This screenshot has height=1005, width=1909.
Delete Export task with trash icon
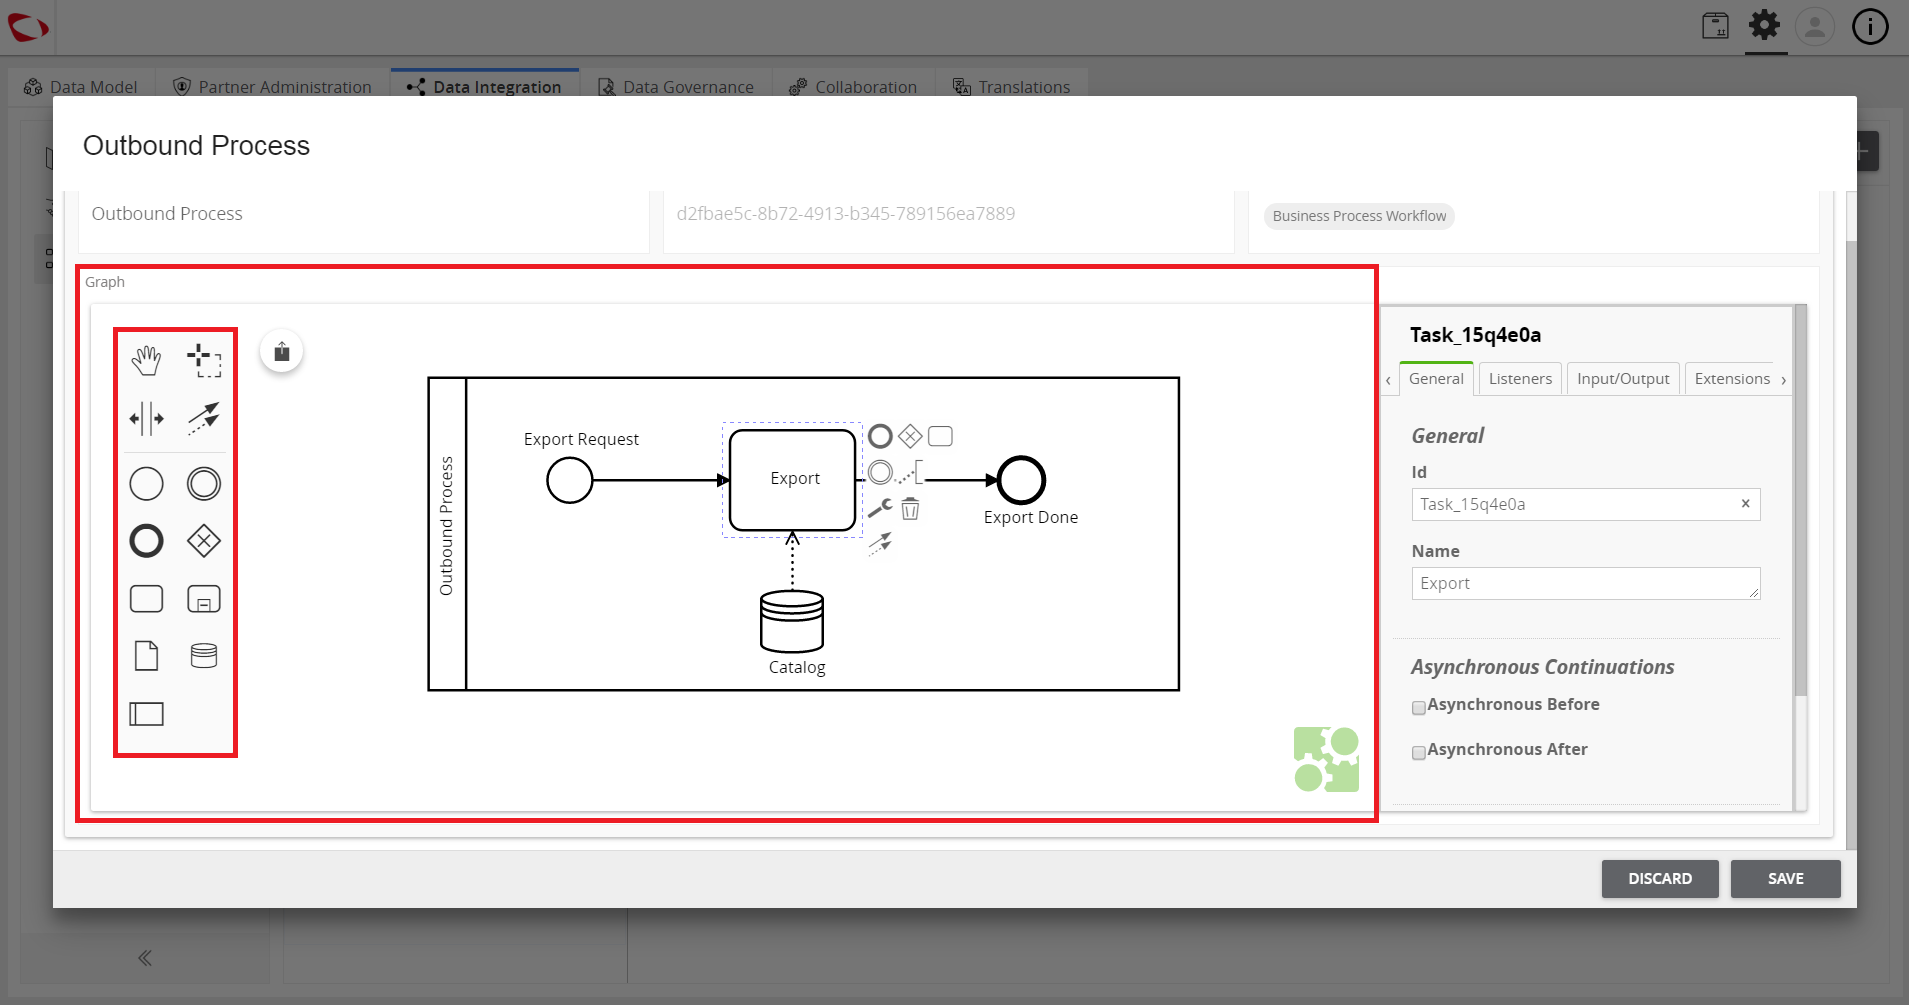[910, 509]
